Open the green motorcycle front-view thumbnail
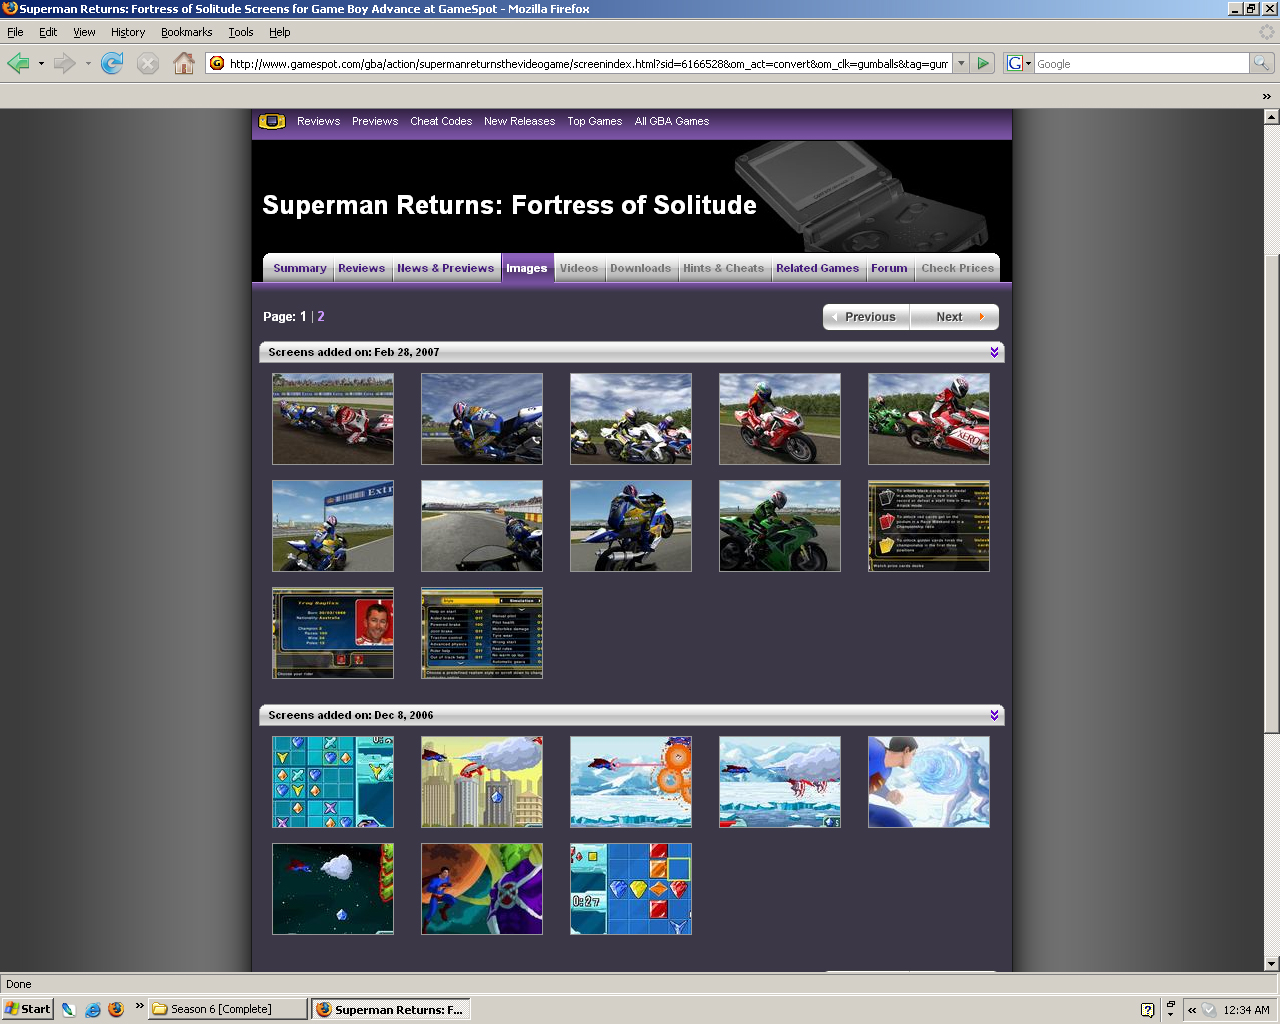The width and height of the screenshot is (1280, 1024). 780,526
